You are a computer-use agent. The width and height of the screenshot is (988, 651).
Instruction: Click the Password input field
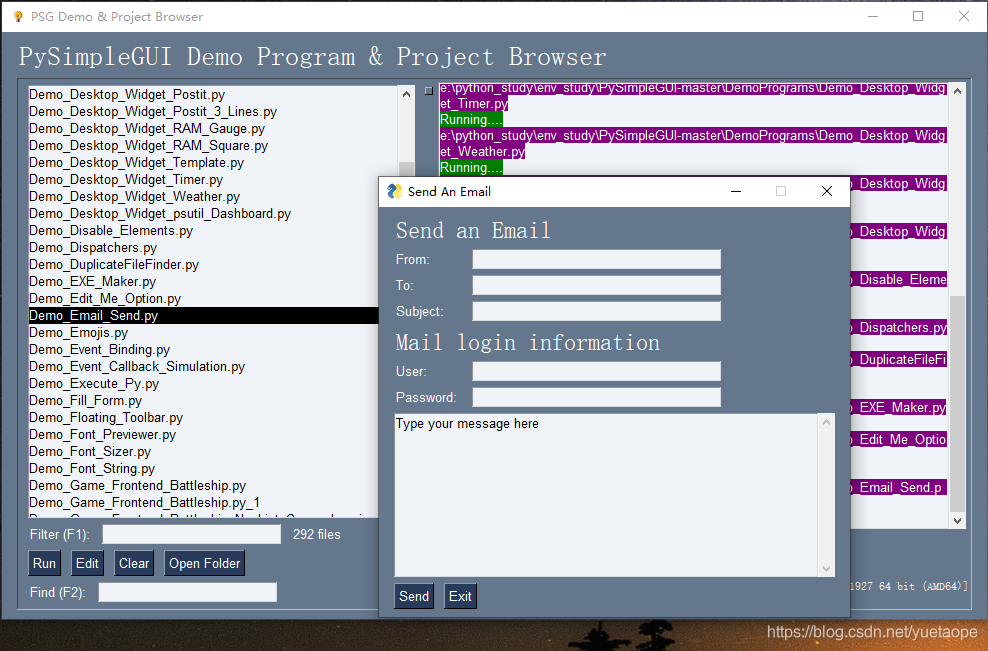596,397
